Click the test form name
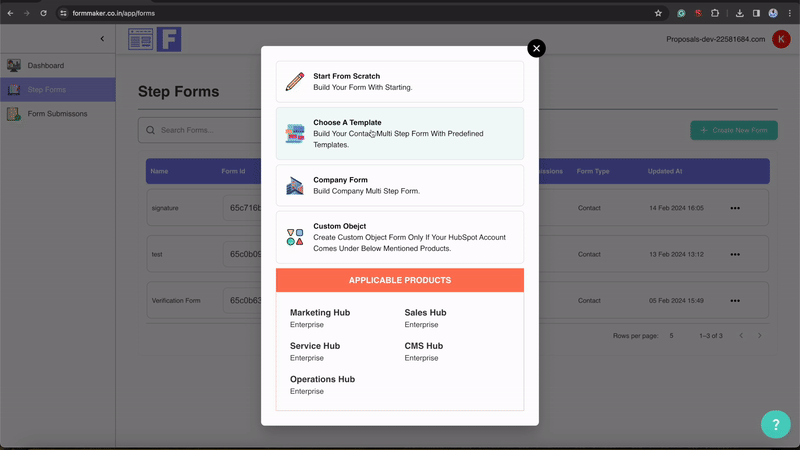This screenshot has width=800, height=450. tap(157, 254)
